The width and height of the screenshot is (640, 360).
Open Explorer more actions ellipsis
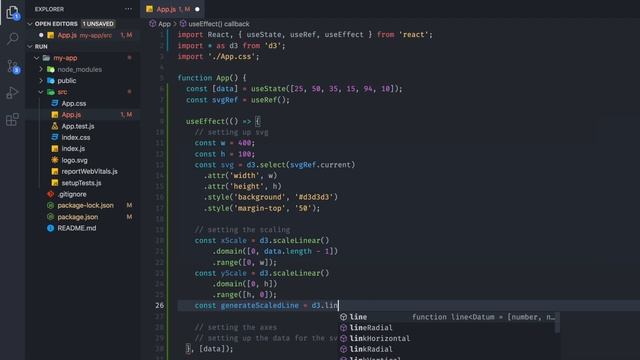(x=128, y=9)
